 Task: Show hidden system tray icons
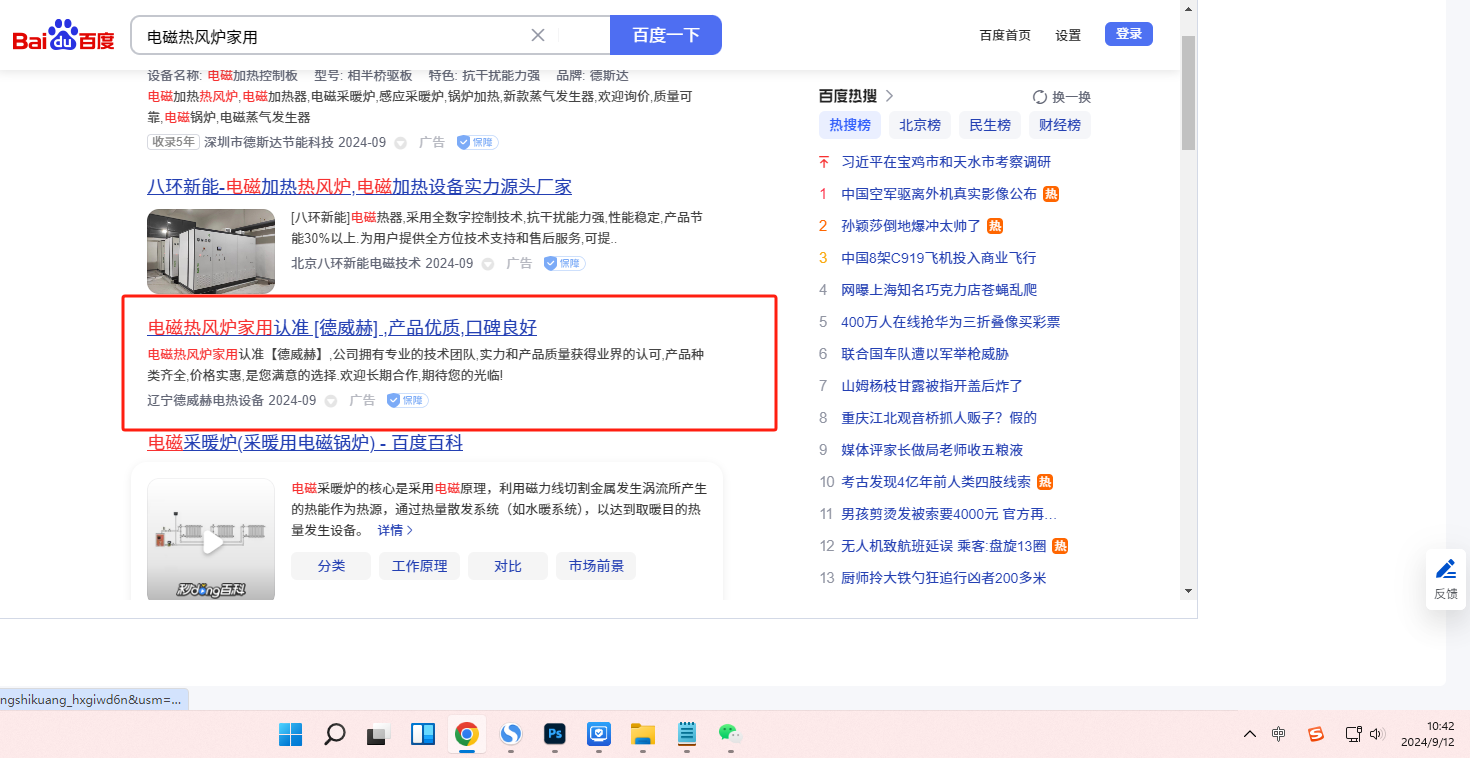(1250, 735)
